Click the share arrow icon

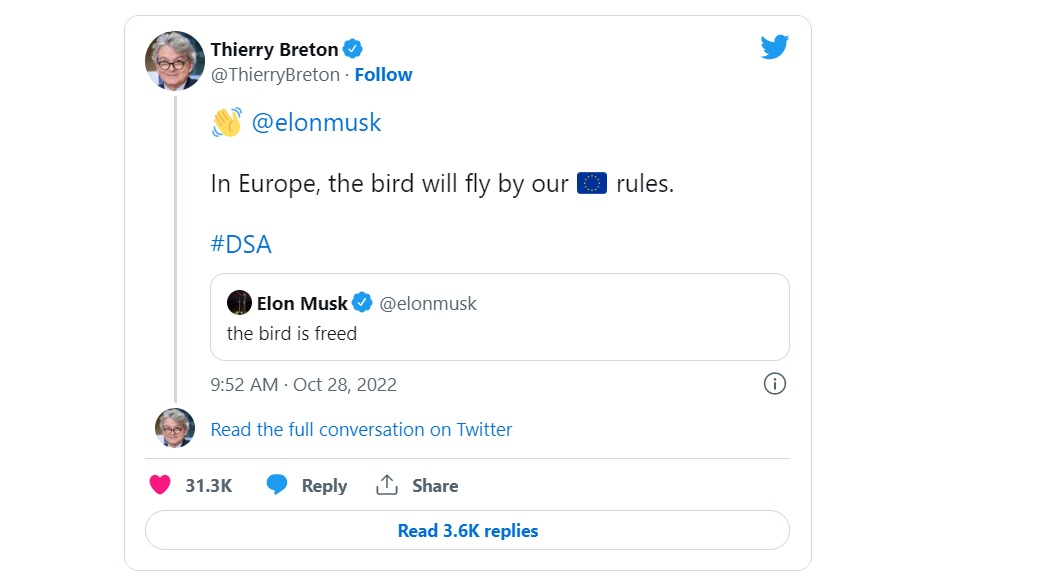387,485
